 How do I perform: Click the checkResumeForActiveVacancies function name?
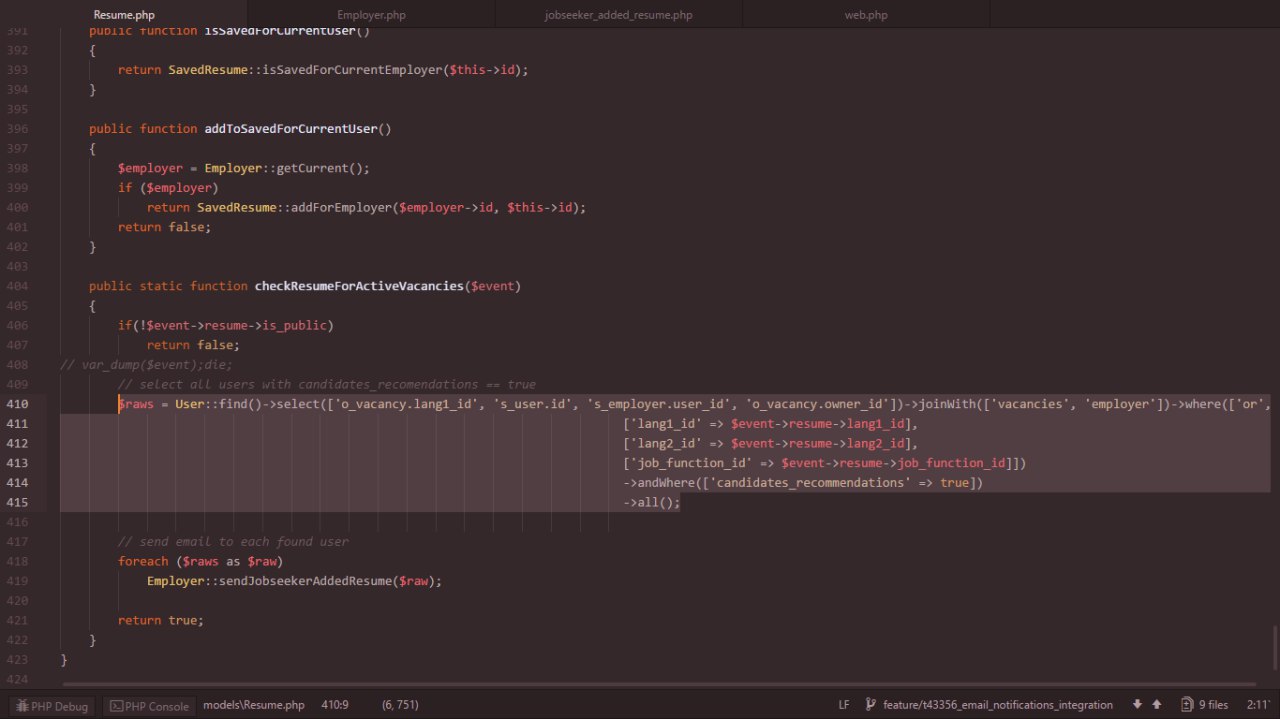click(x=360, y=286)
